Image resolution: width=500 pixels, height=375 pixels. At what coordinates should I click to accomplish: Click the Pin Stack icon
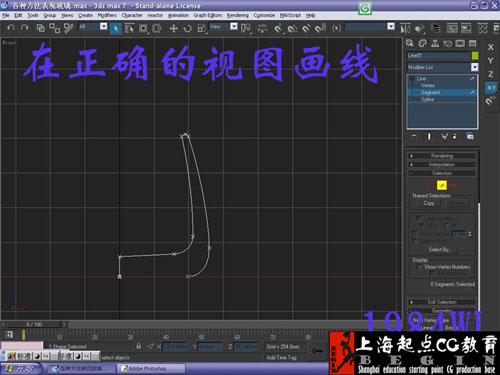coord(414,136)
